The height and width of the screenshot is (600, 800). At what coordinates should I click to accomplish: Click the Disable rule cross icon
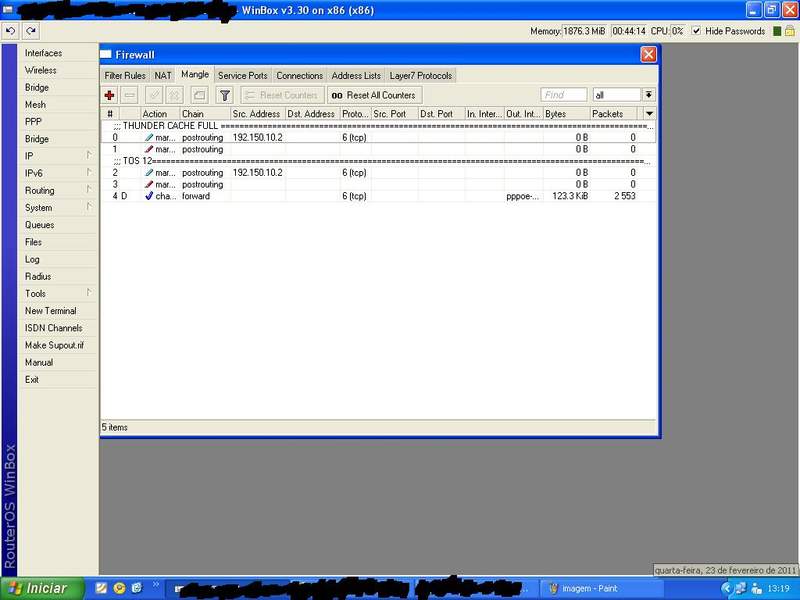tap(174, 95)
